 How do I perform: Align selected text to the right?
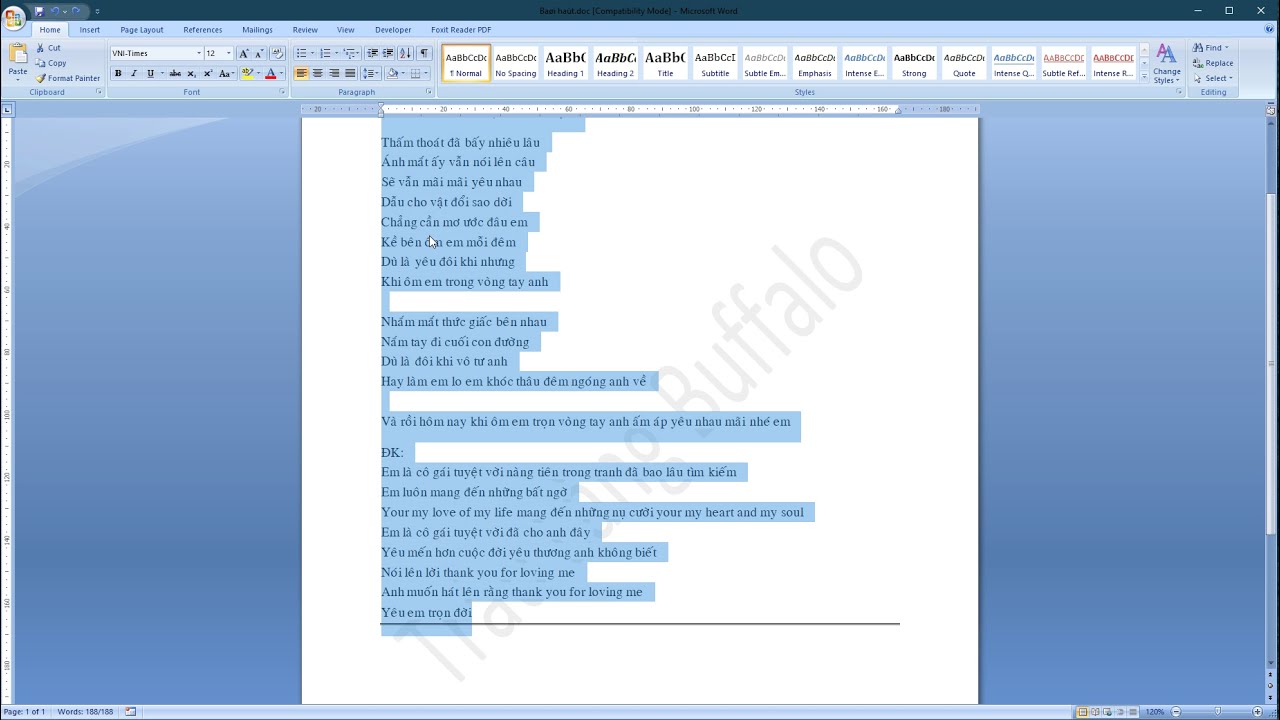tap(334, 74)
